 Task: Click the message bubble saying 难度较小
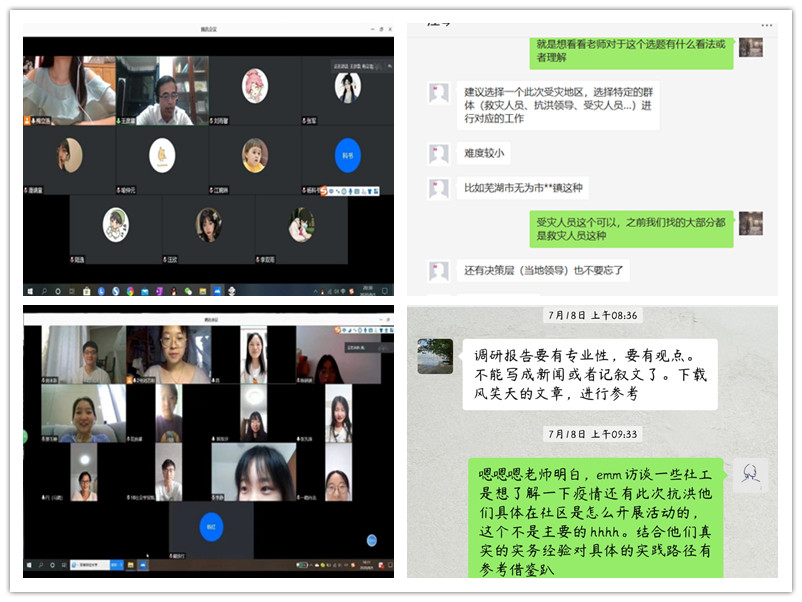[x=485, y=153]
